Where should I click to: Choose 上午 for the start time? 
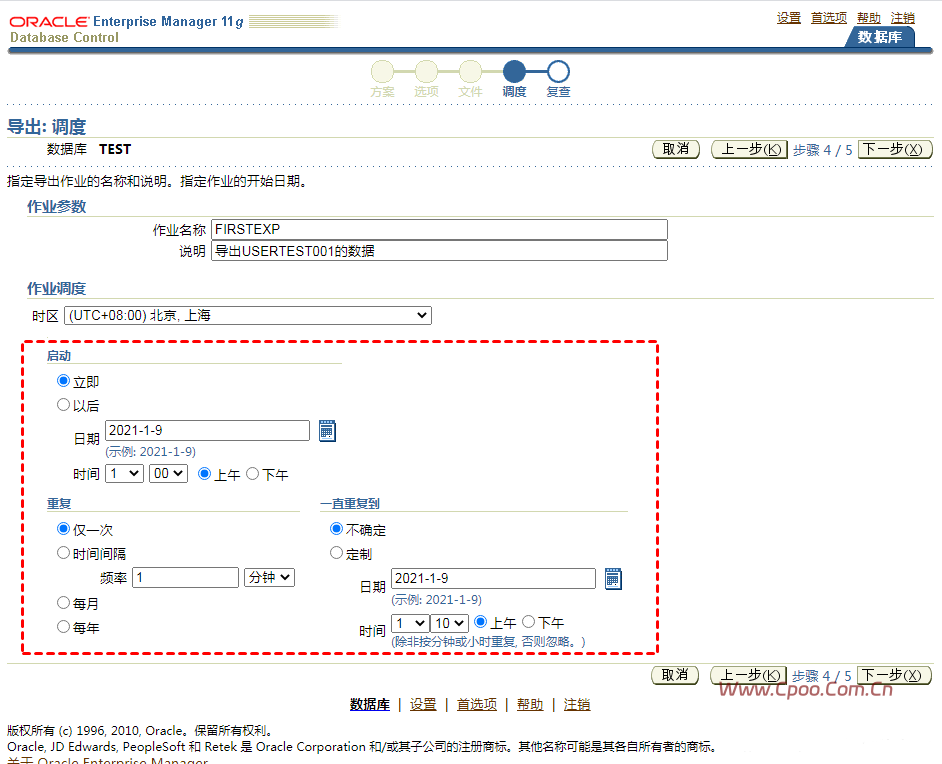(204, 474)
